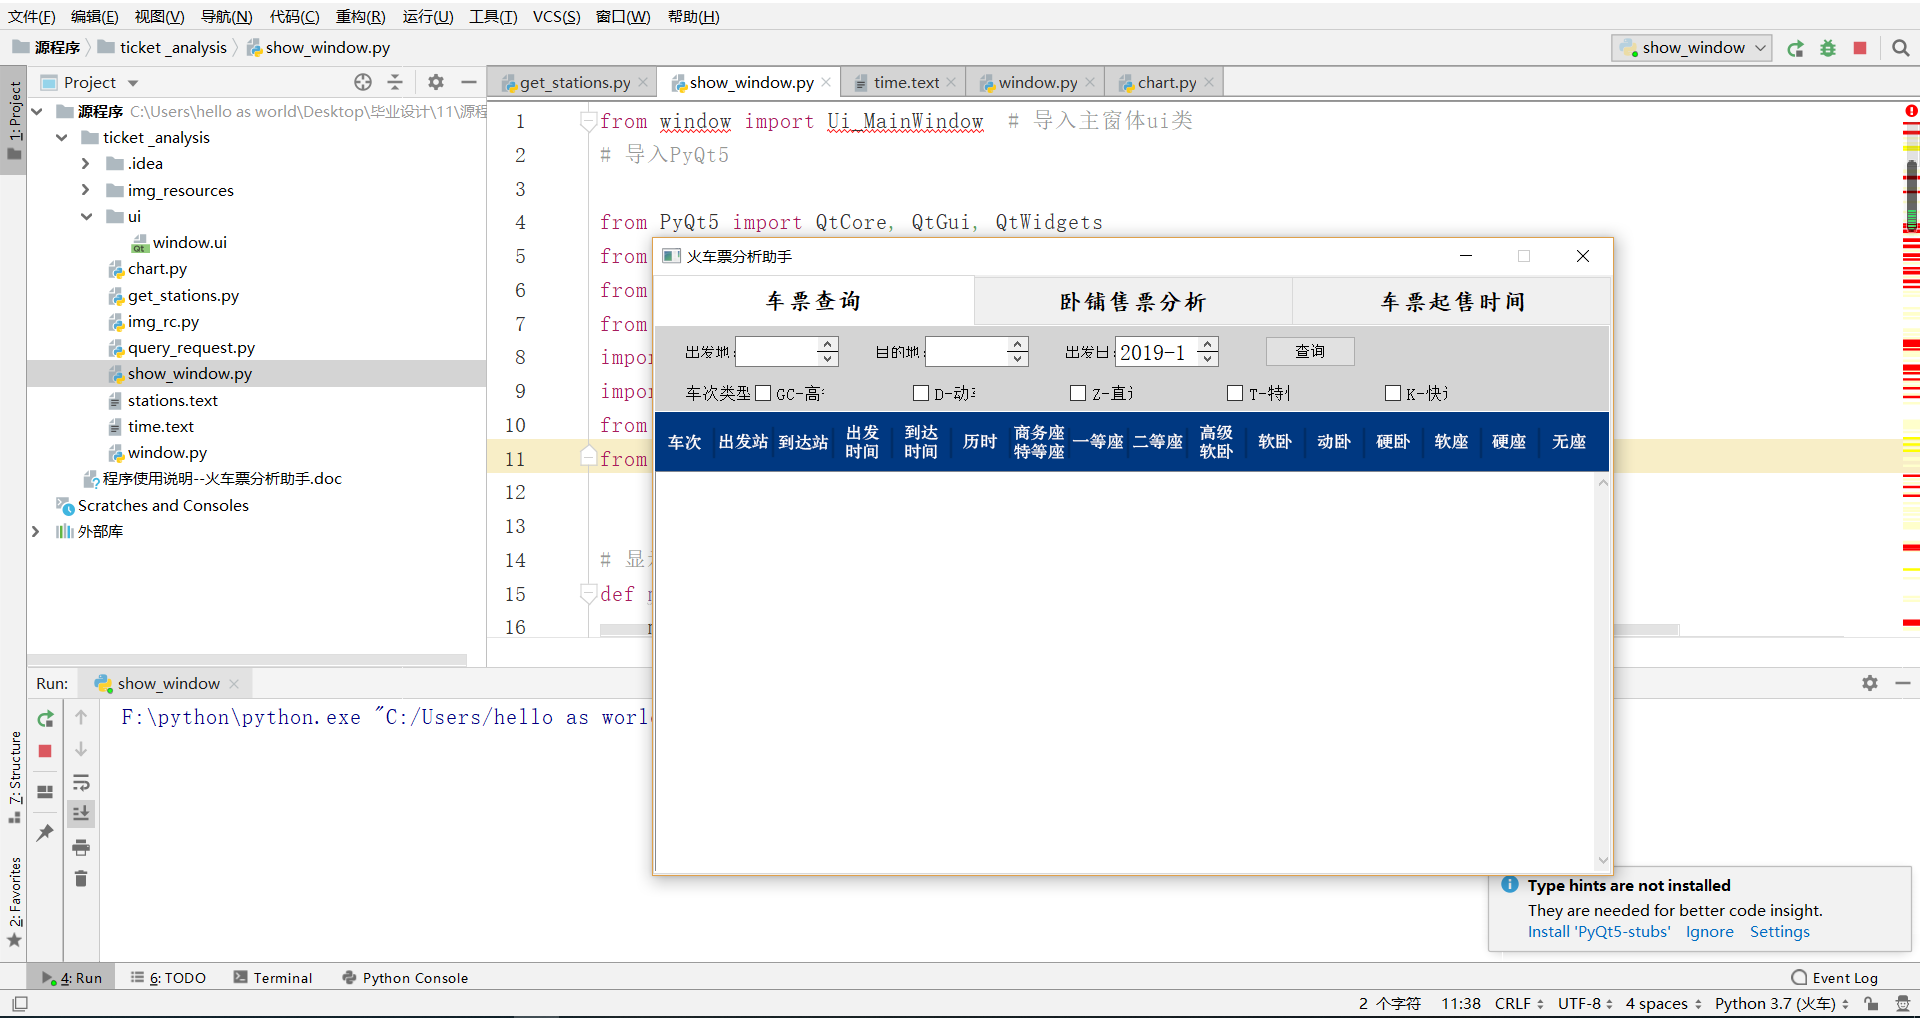Collapse the ticket_analysis folder
Viewport: 1920px width, 1018px height.
click(x=62, y=137)
